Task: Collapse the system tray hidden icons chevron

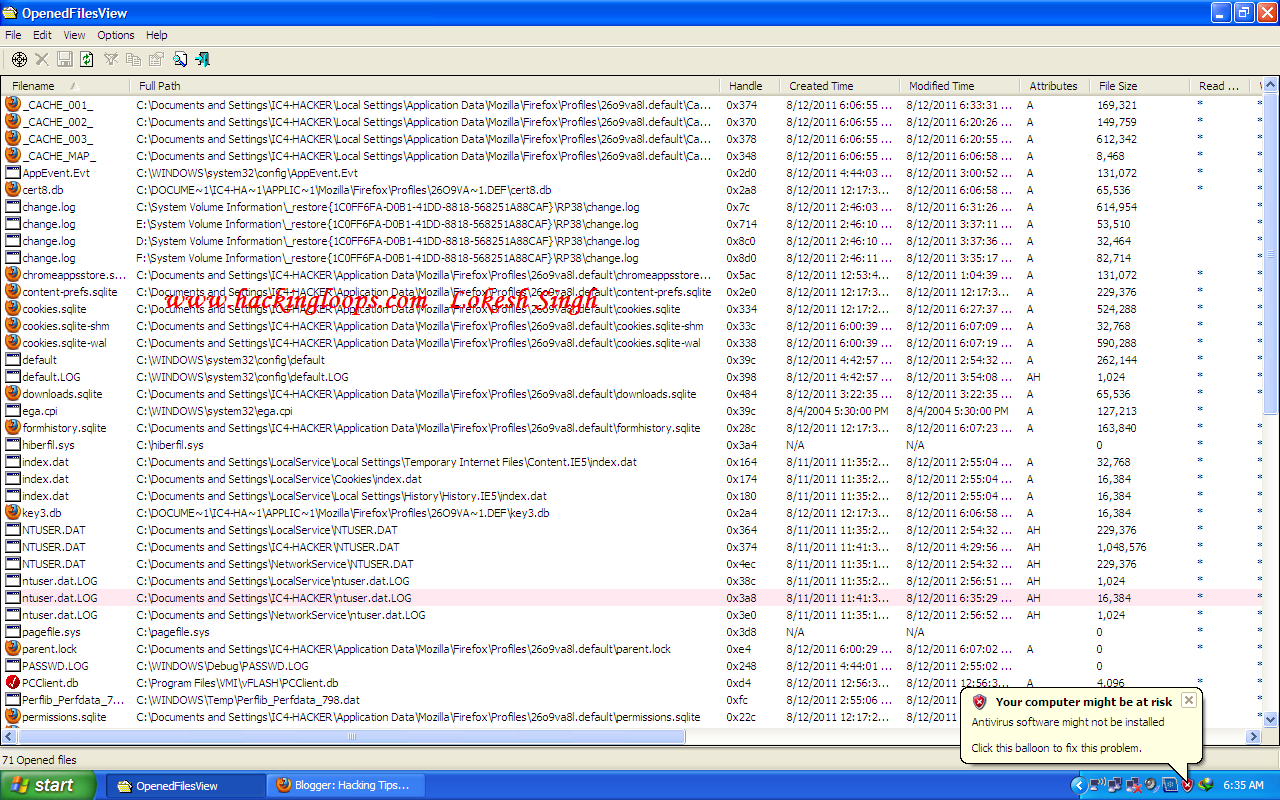Action: [1080, 785]
